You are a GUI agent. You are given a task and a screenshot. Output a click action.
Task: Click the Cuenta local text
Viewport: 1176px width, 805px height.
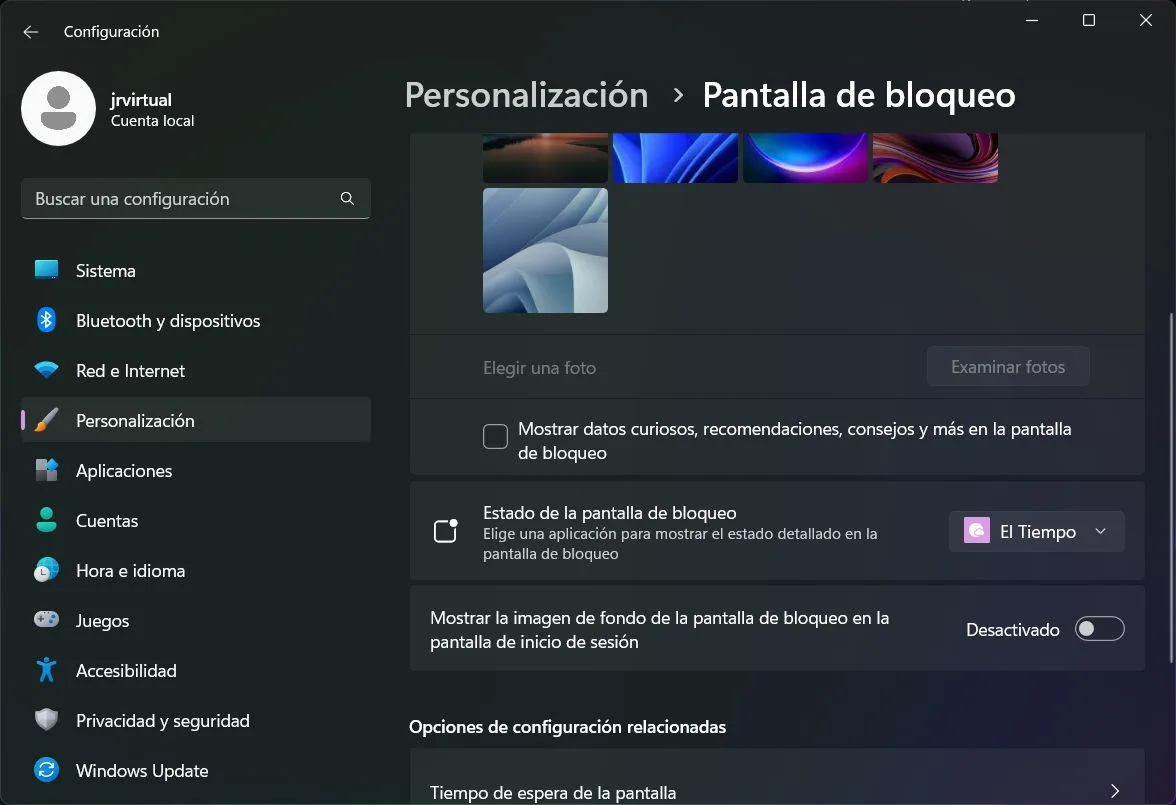tap(152, 121)
